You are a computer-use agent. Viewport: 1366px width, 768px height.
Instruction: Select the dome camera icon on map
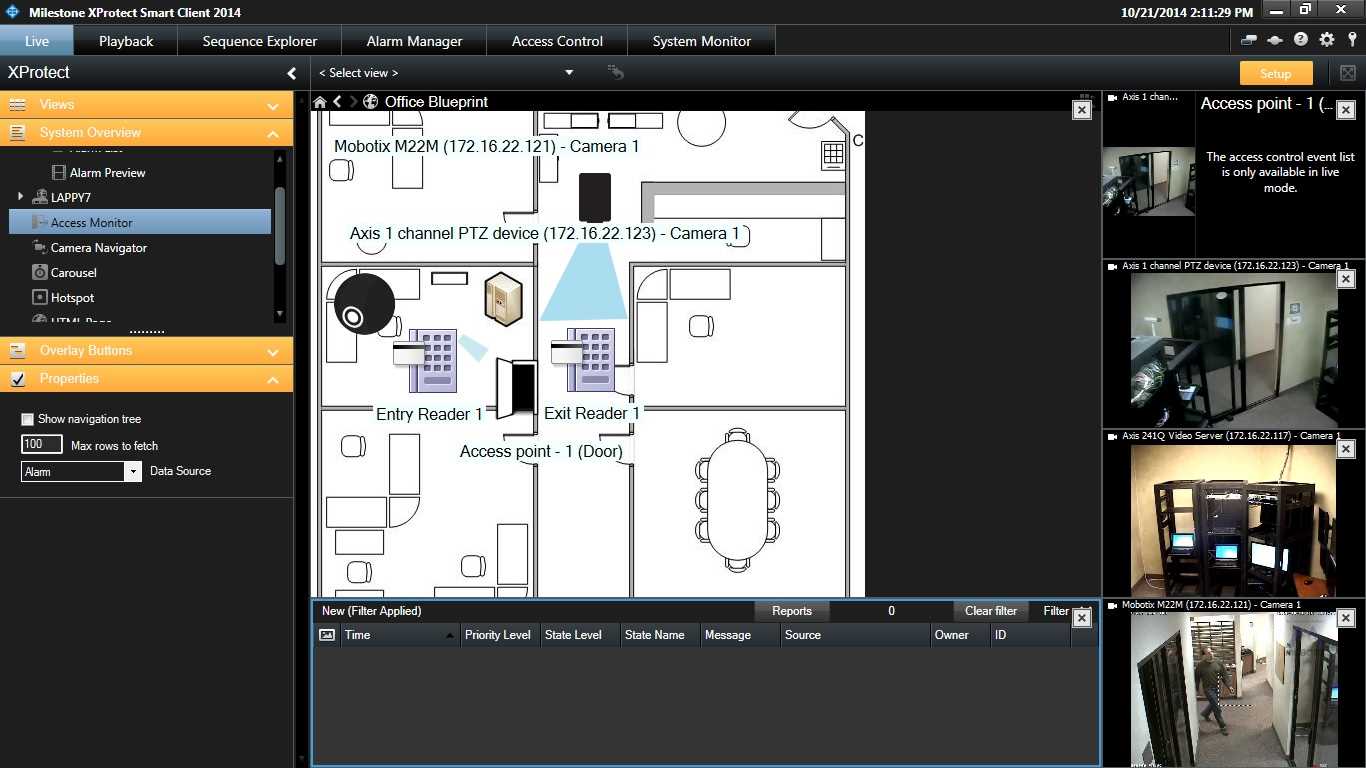(x=364, y=304)
